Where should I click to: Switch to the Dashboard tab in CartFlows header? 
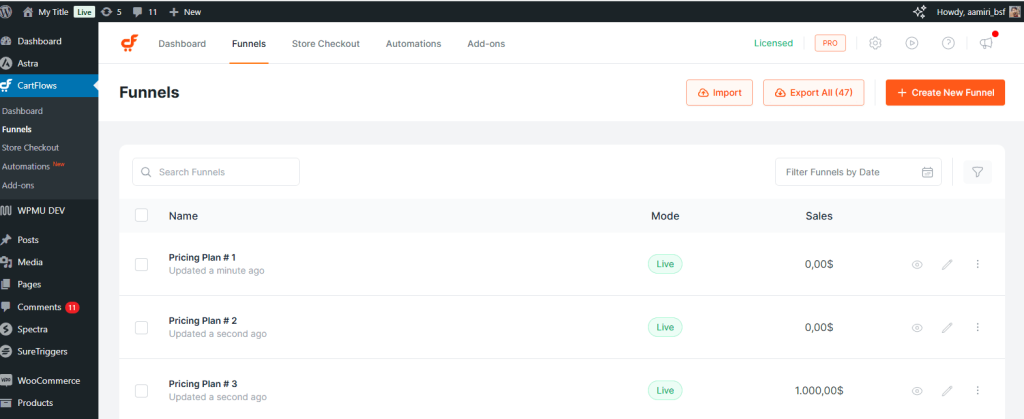pos(182,44)
